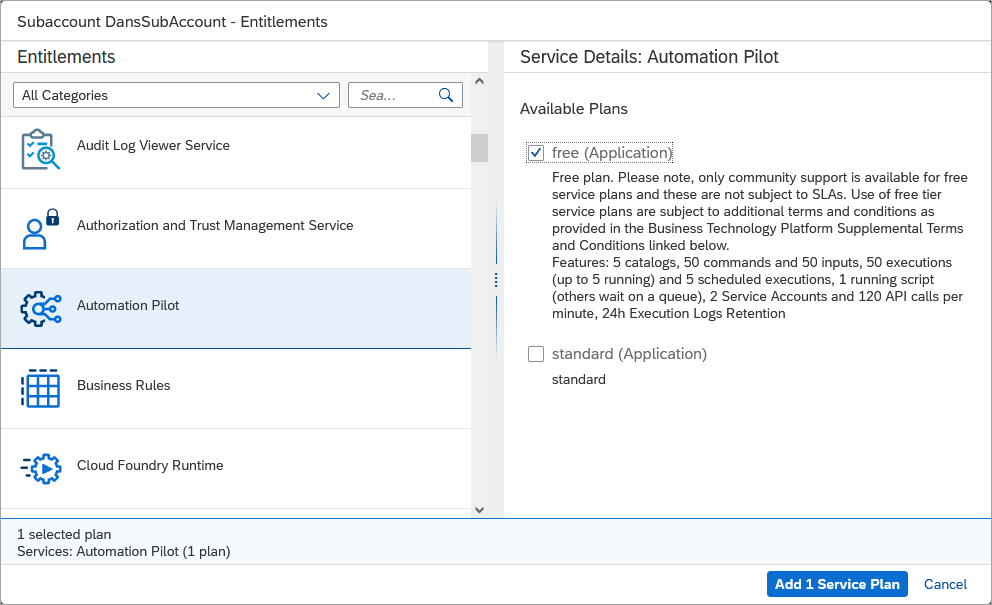Click the Audit Log Viewer Service icon

[40, 149]
